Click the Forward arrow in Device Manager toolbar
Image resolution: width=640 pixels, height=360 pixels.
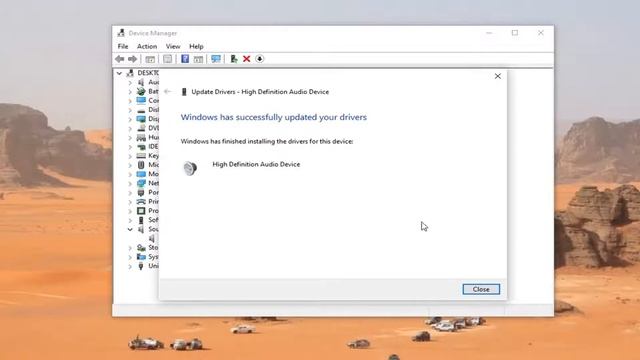pyautogui.click(x=132, y=59)
